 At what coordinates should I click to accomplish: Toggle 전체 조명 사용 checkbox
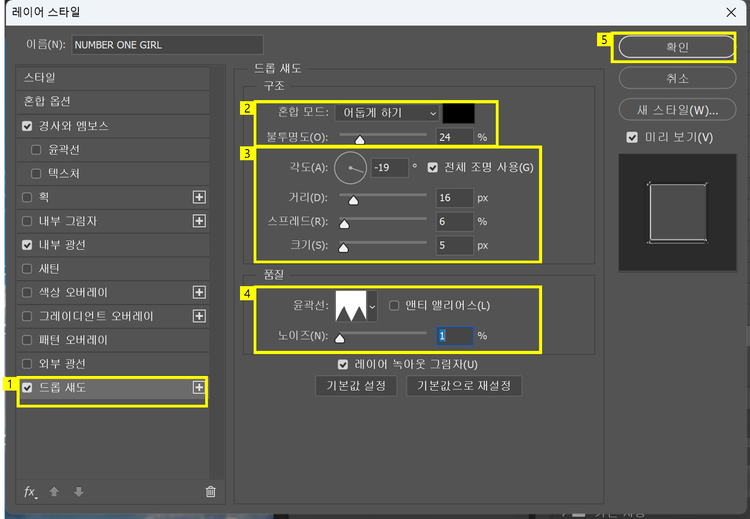click(433, 167)
